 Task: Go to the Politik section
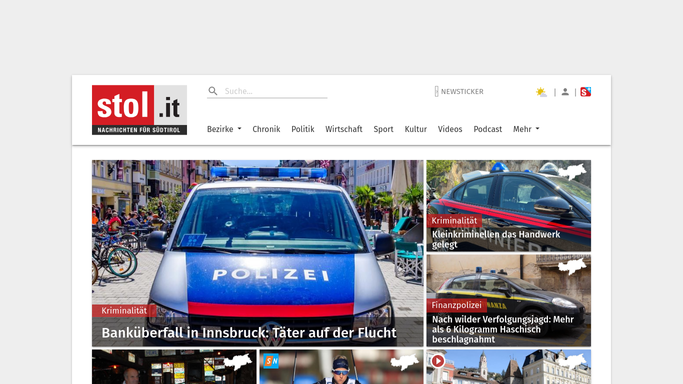point(303,129)
